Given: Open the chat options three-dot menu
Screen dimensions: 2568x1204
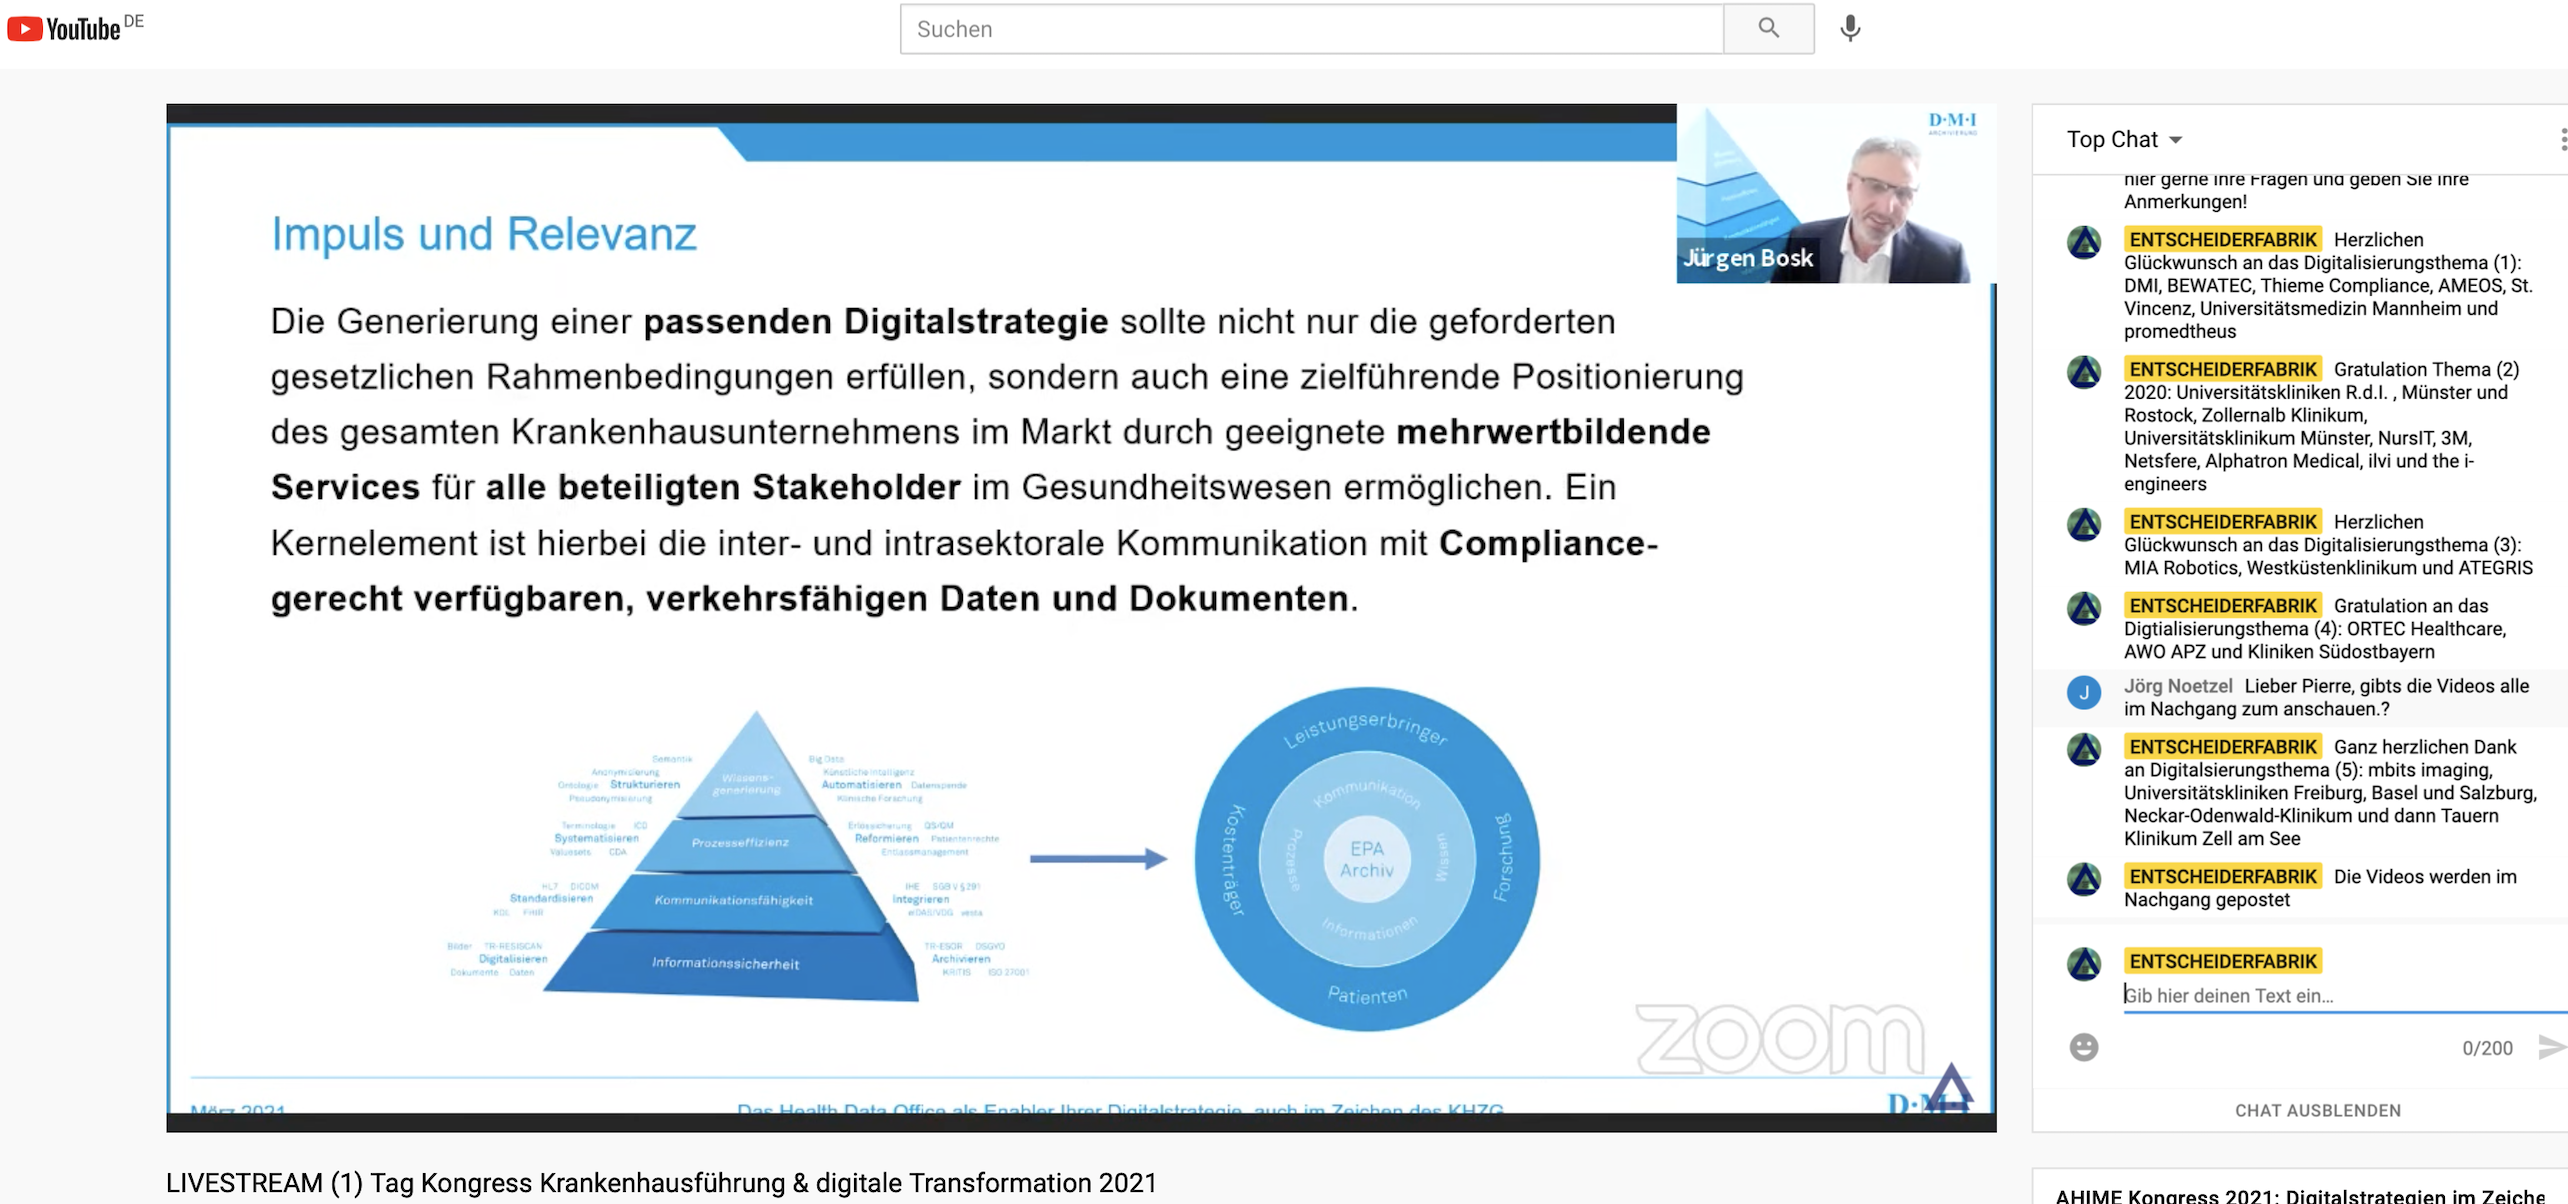Looking at the screenshot, I should (2562, 139).
